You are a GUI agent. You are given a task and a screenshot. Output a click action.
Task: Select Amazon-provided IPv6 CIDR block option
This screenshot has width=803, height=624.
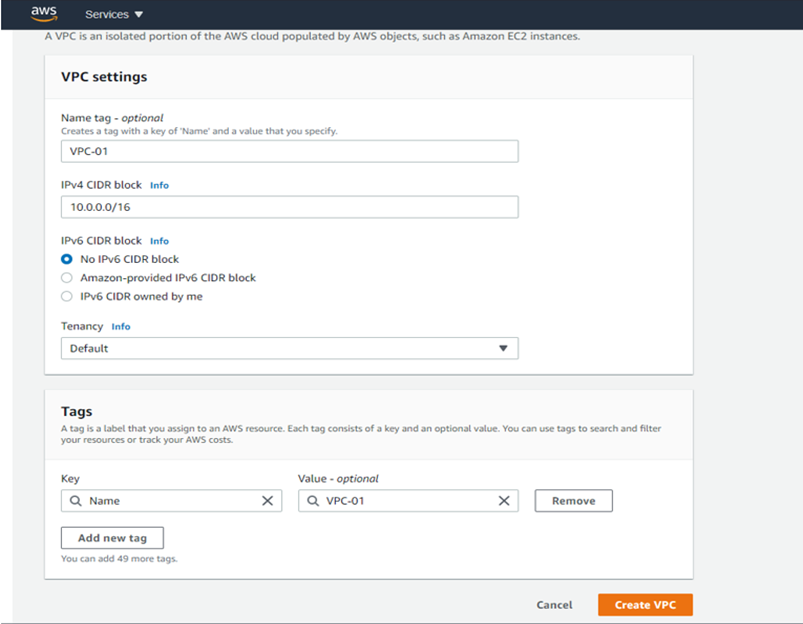[x=67, y=278]
